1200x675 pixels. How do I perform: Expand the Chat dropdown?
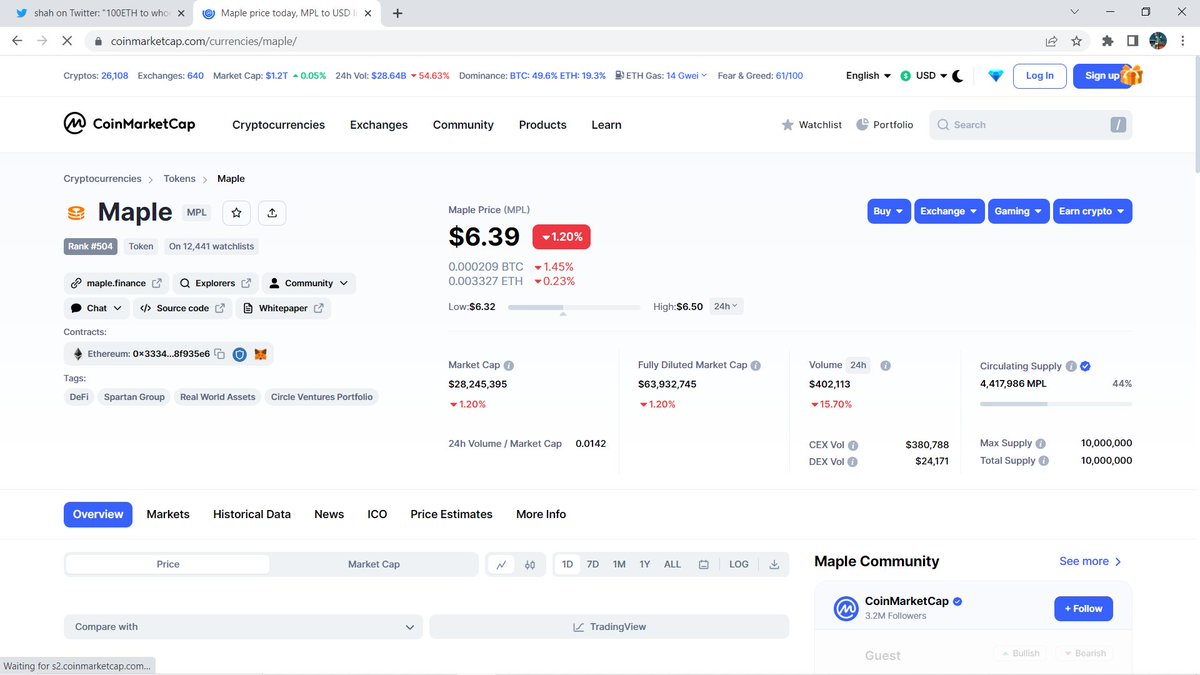point(97,308)
